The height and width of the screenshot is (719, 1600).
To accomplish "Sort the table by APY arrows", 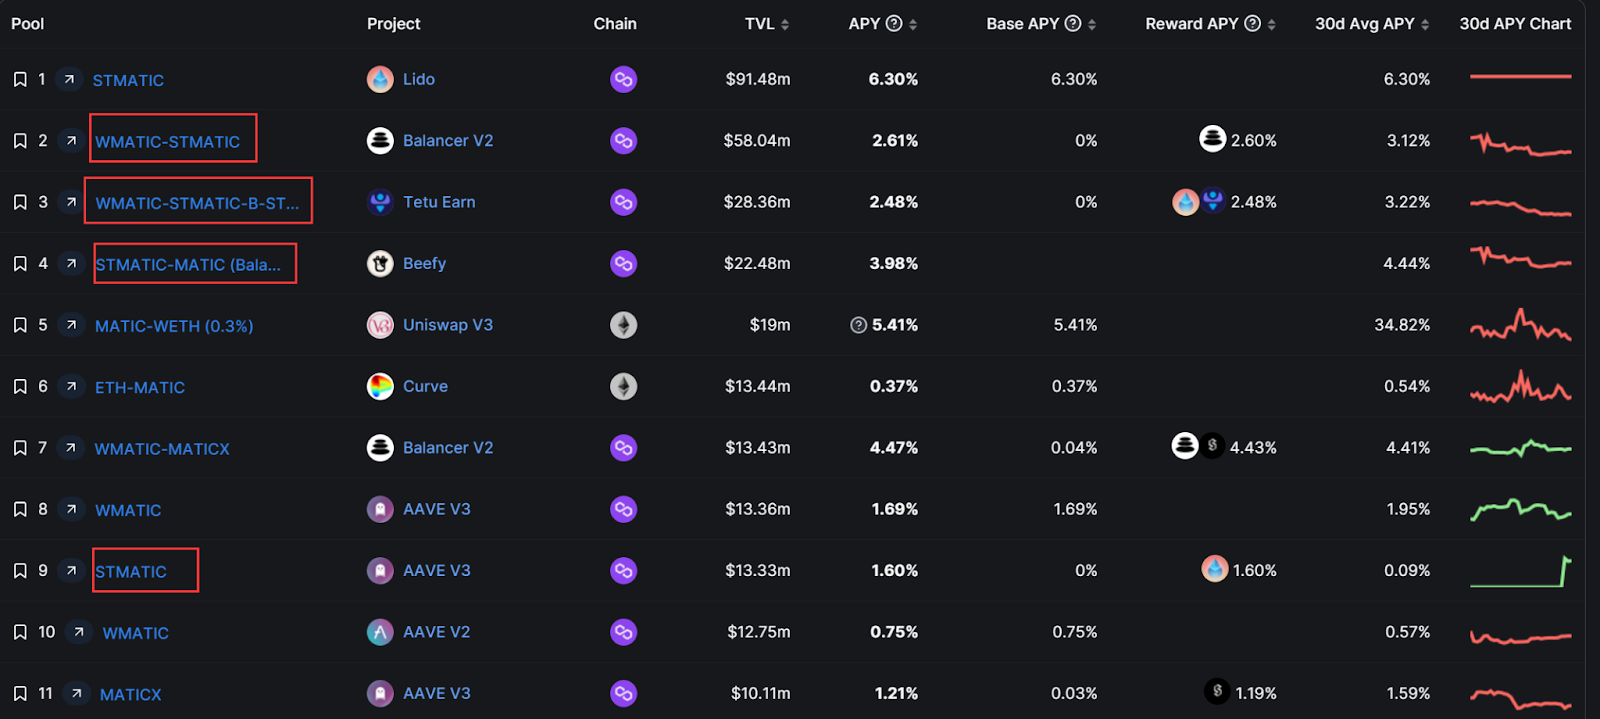I will pos(913,24).
